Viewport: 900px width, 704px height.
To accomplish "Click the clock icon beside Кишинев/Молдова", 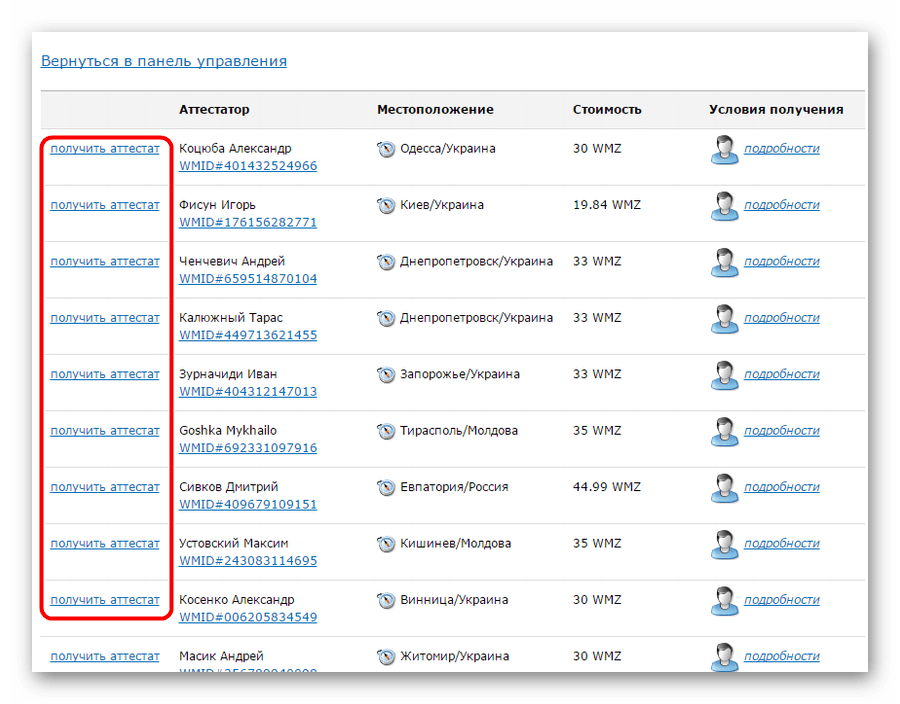I will [386, 545].
